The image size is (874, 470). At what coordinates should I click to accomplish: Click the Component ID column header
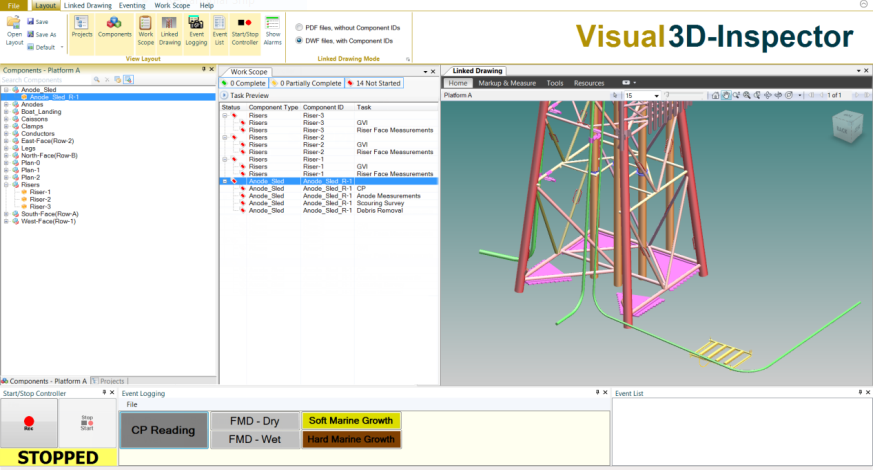[323, 107]
